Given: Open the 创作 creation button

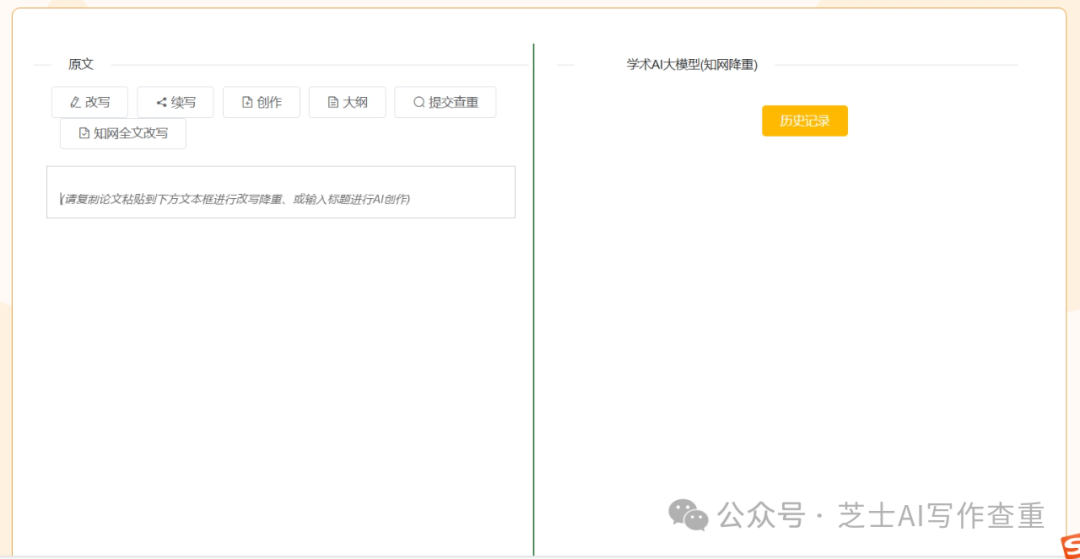Looking at the screenshot, I should pos(261,103).
